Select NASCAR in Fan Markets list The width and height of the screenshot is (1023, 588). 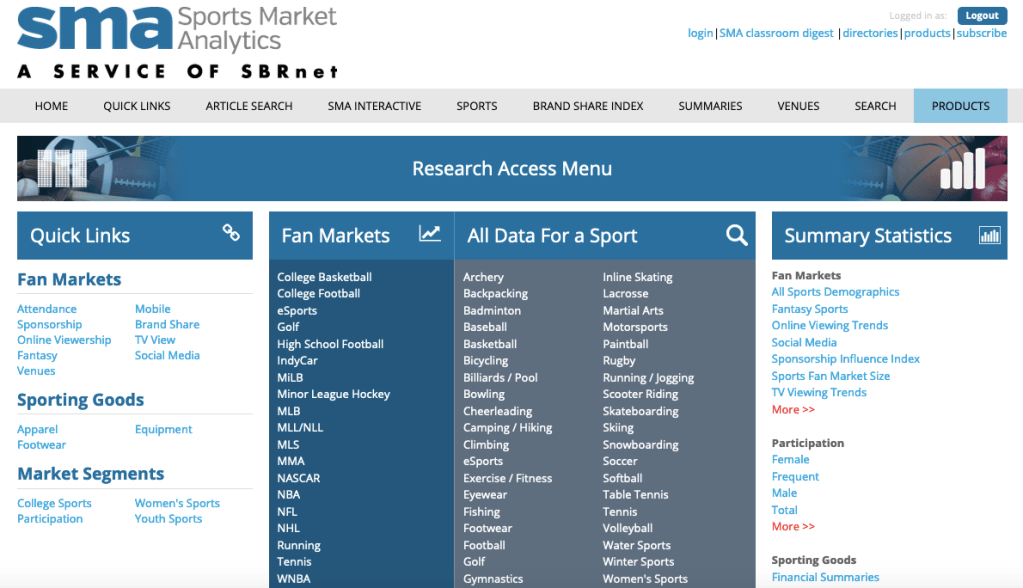(x=298, y=478)
